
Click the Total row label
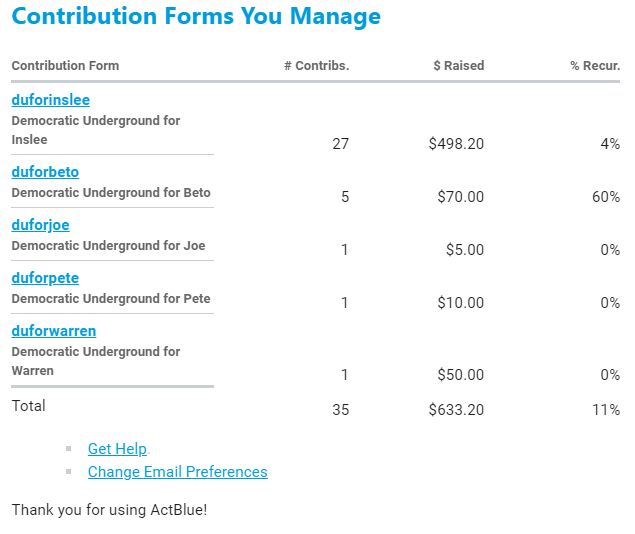[28, 406]
